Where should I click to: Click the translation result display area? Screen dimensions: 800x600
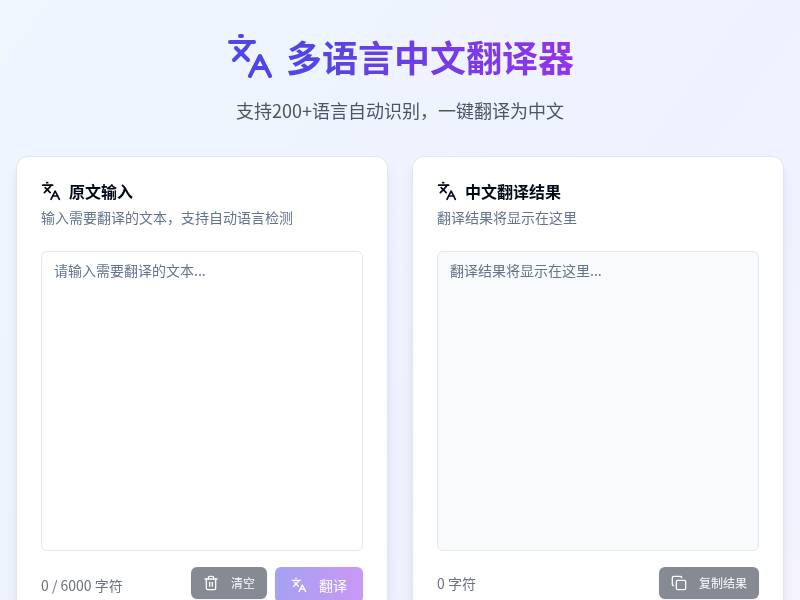[598, 400]
